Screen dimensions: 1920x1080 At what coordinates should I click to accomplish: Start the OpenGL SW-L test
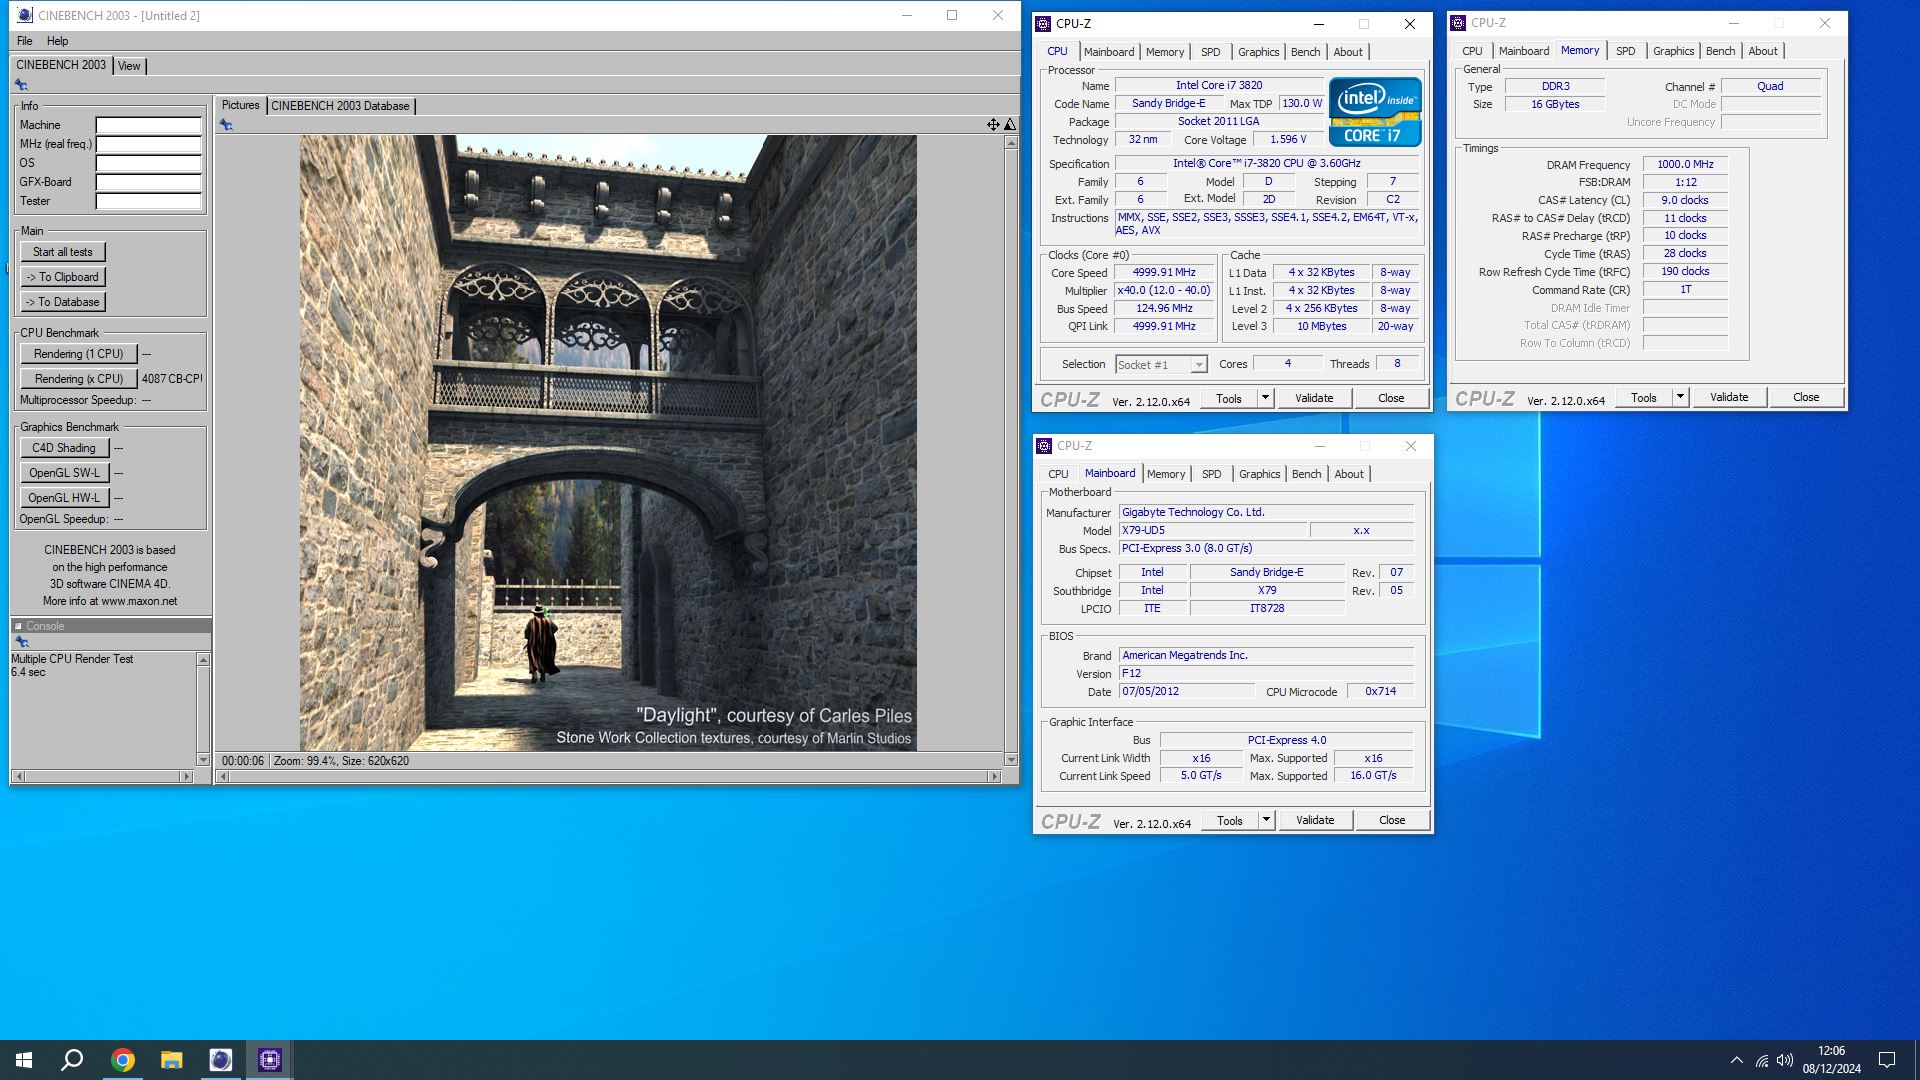point(63,473)
